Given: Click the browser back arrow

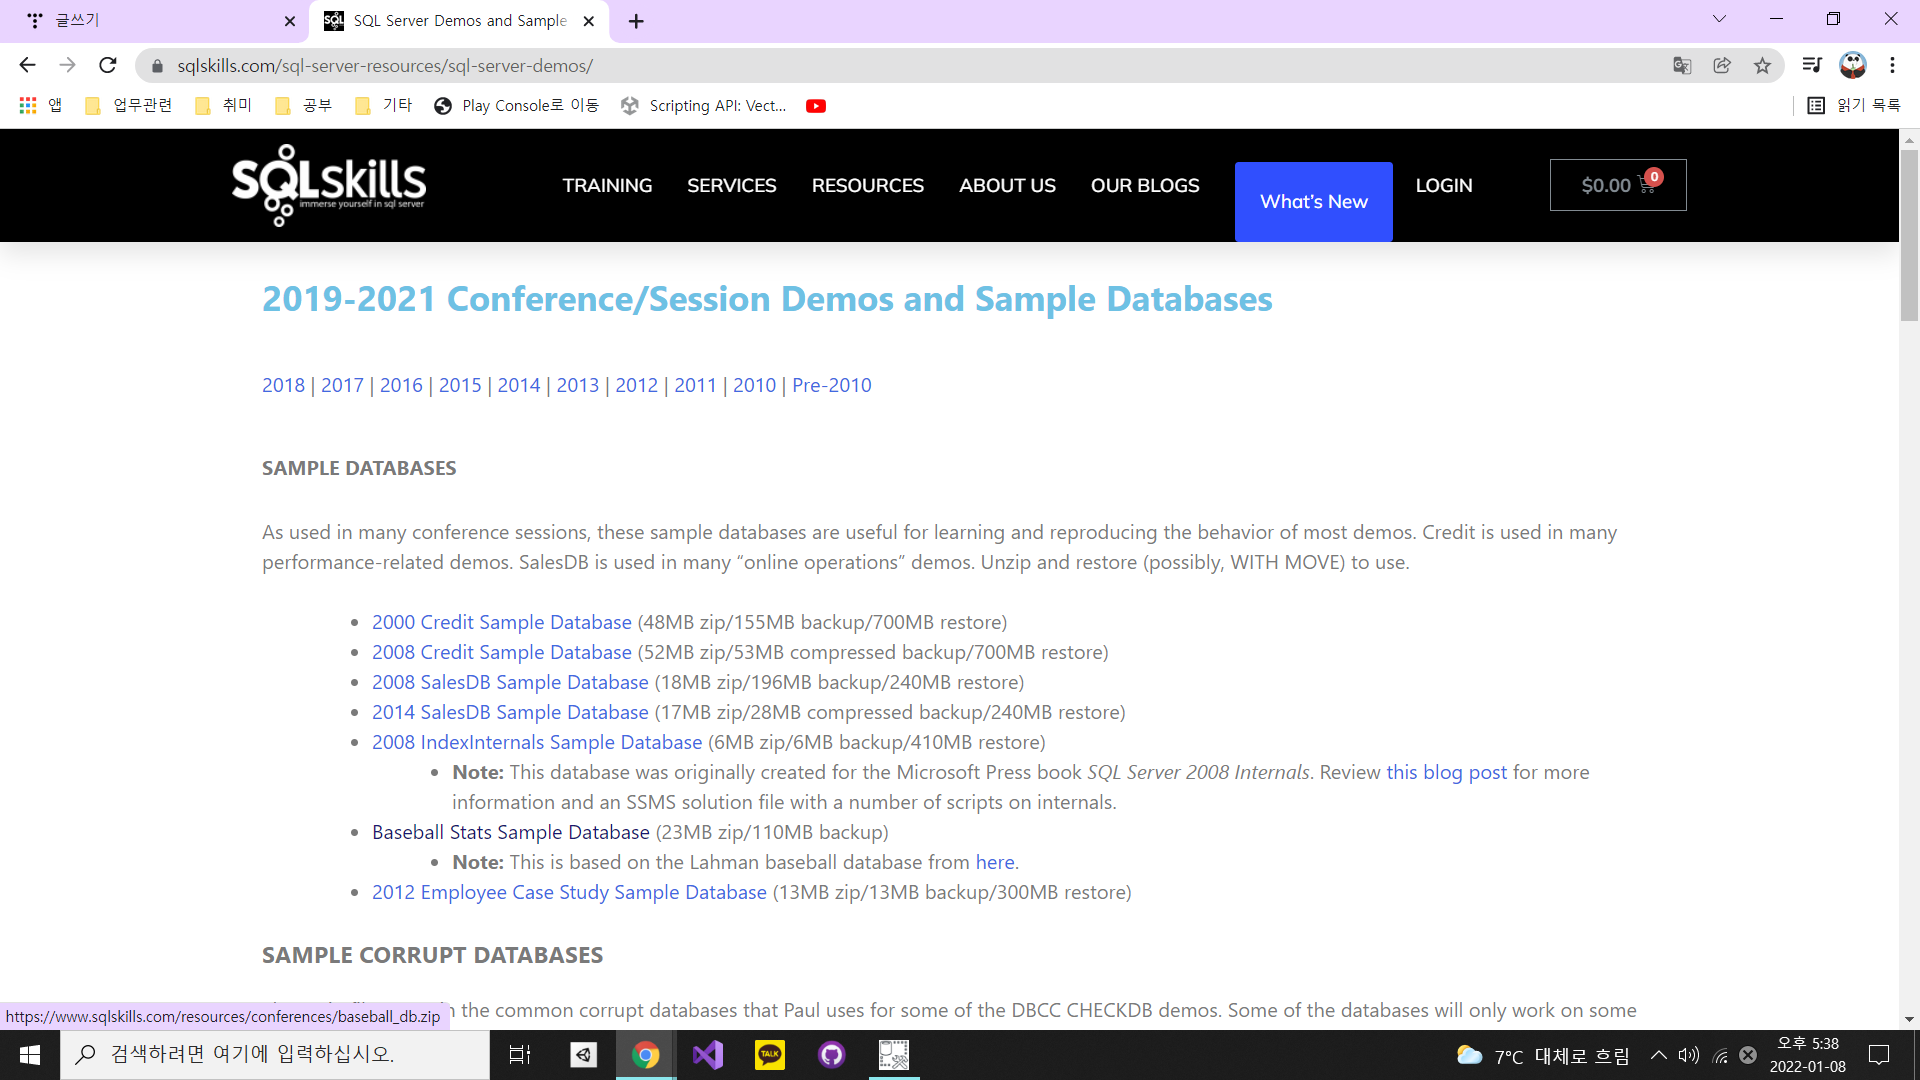Looking at the screenshot, I should coord(27,65).
